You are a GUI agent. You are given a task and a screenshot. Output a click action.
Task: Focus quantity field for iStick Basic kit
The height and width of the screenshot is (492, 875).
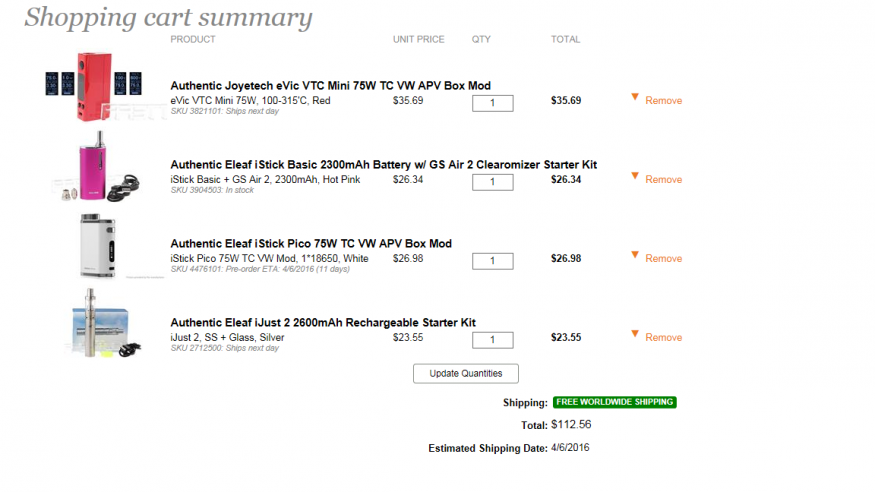coord(492,182)
